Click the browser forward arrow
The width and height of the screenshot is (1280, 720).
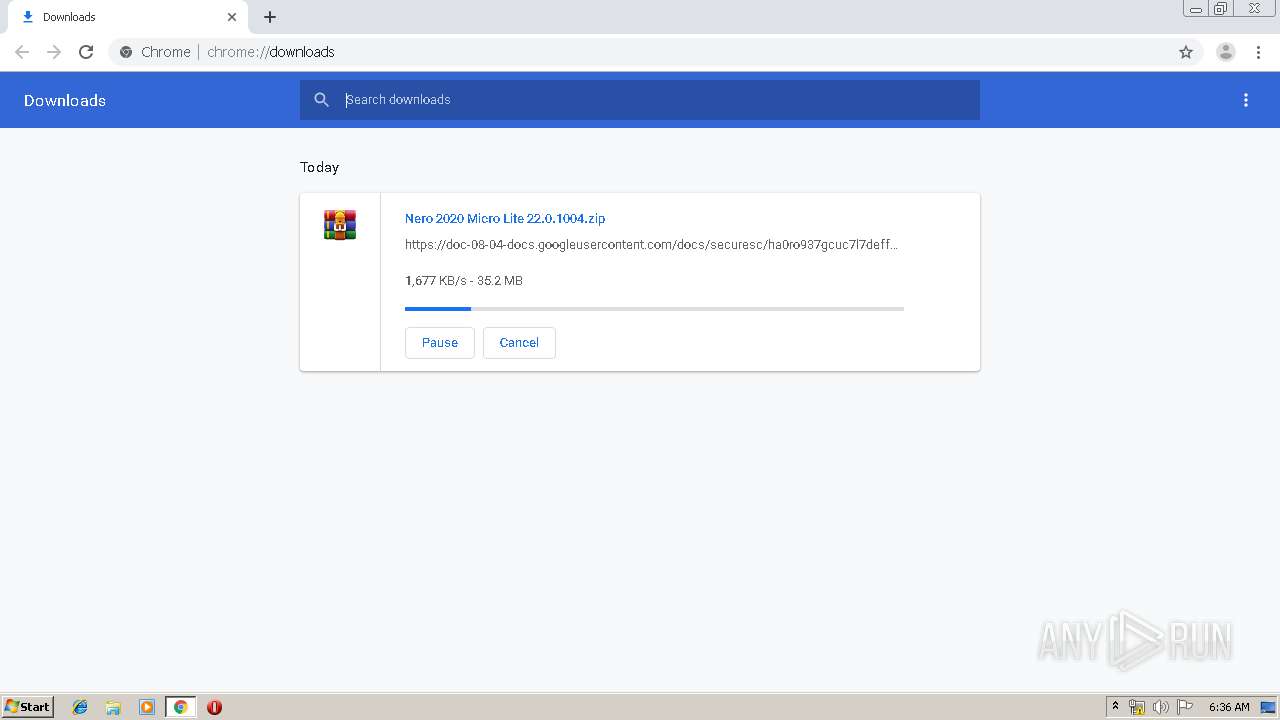(x=54, y=52)
